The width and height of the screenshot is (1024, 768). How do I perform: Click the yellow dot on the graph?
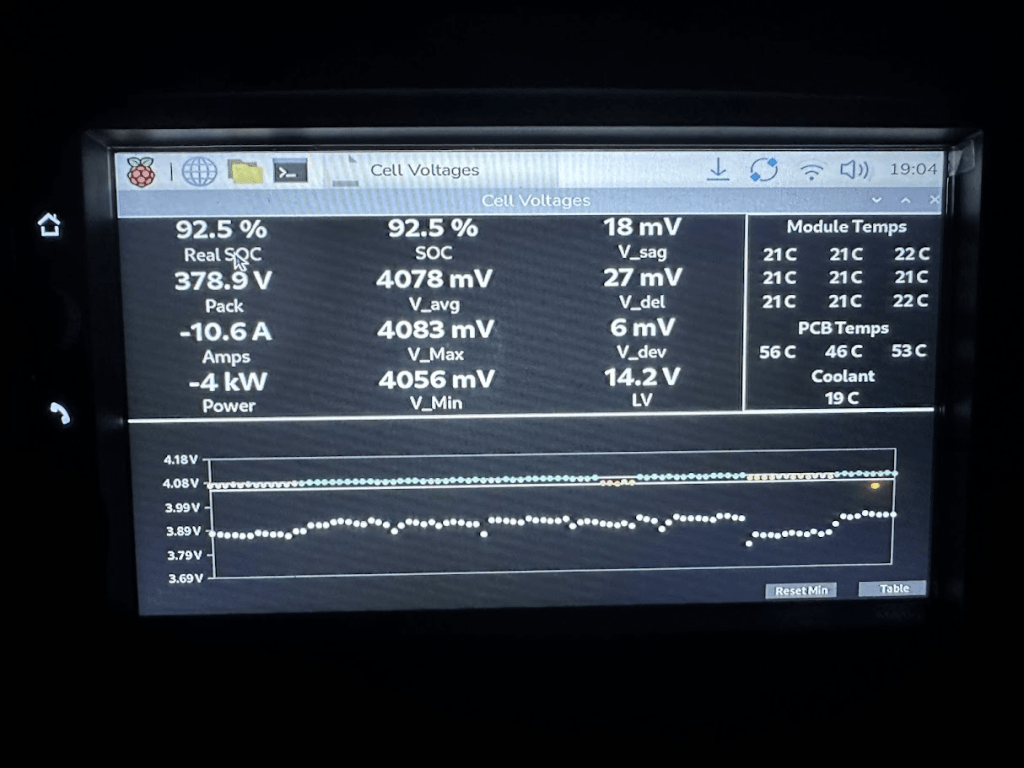[875, 486]
